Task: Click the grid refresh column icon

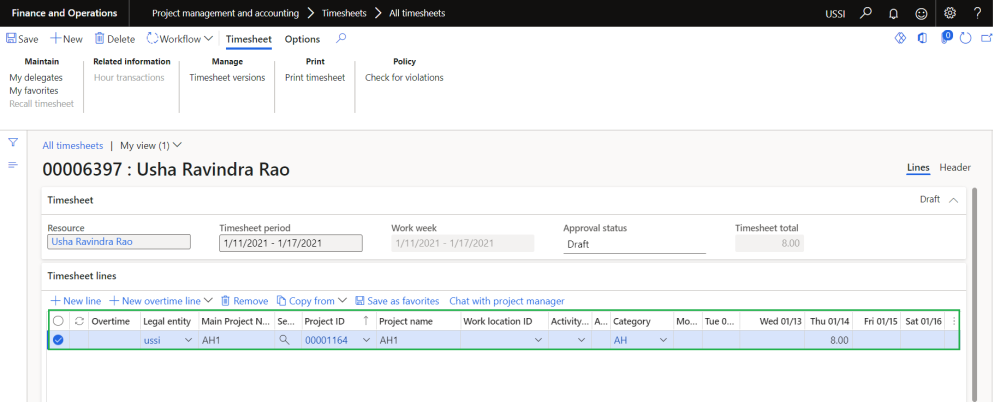Action: point(79,322)
